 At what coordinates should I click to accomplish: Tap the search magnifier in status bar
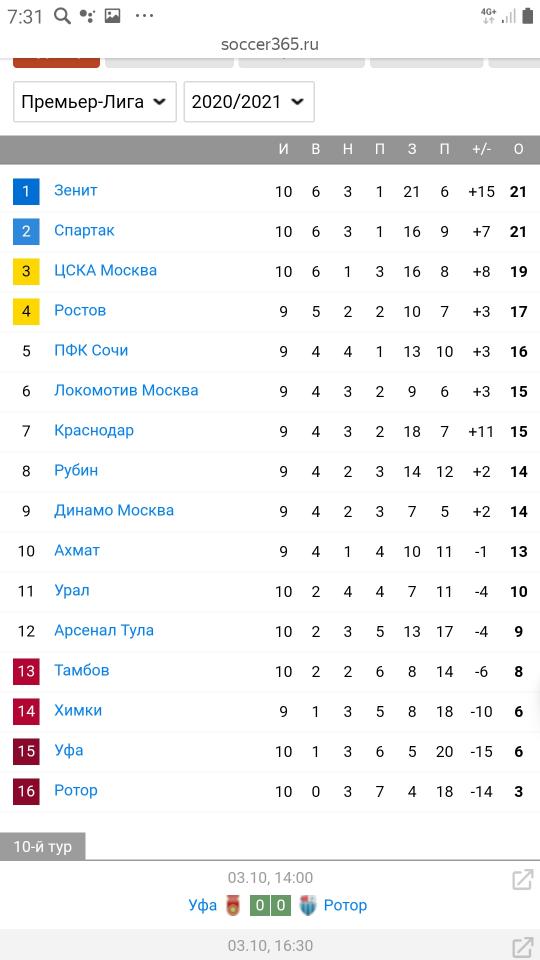(62, 17)
